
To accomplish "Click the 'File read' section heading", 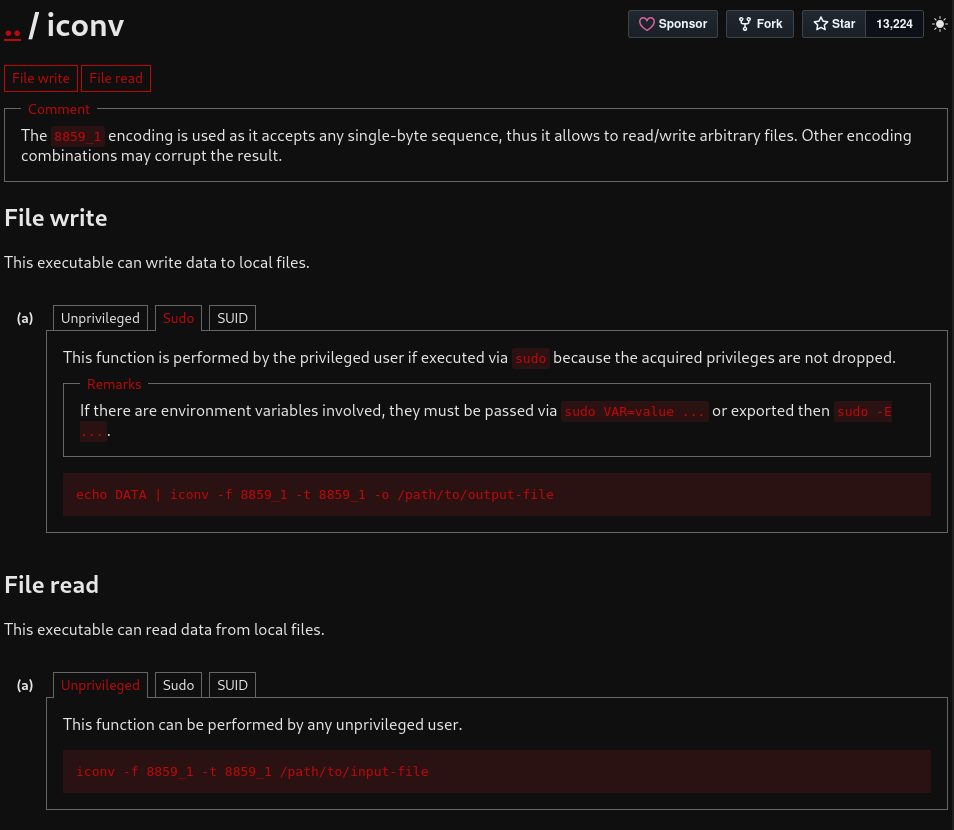I will pyautogui.click(x=52, y=585).
